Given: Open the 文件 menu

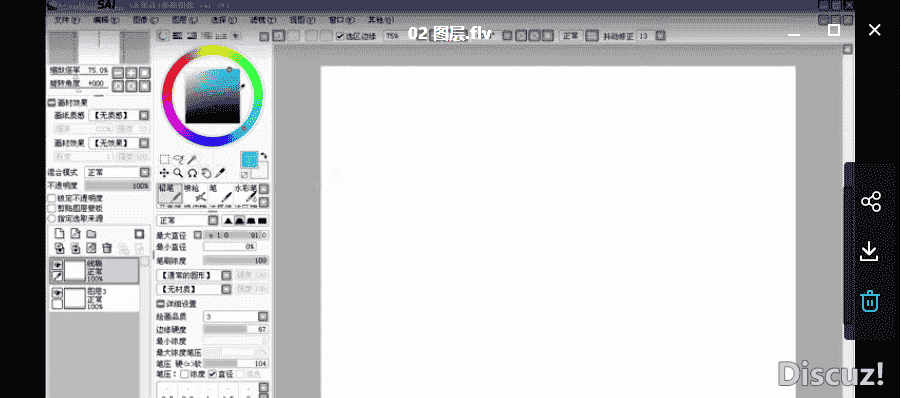Looking at the screenshot, I should [67, 20].
